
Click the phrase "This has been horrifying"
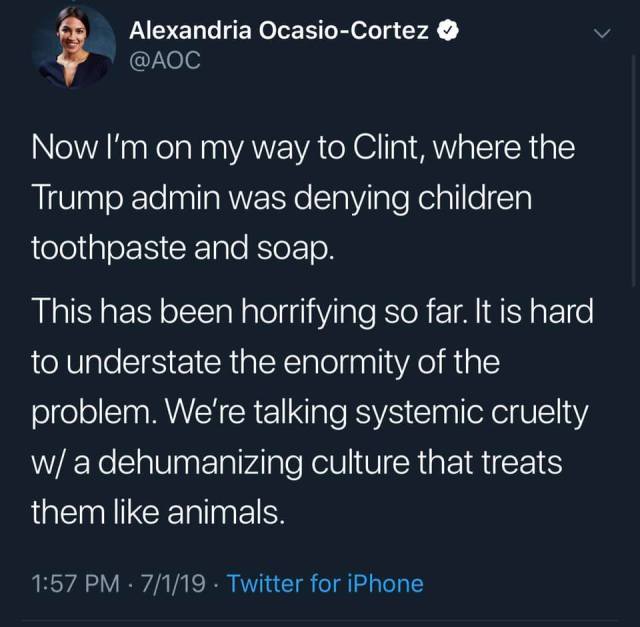tap(203, 312)
